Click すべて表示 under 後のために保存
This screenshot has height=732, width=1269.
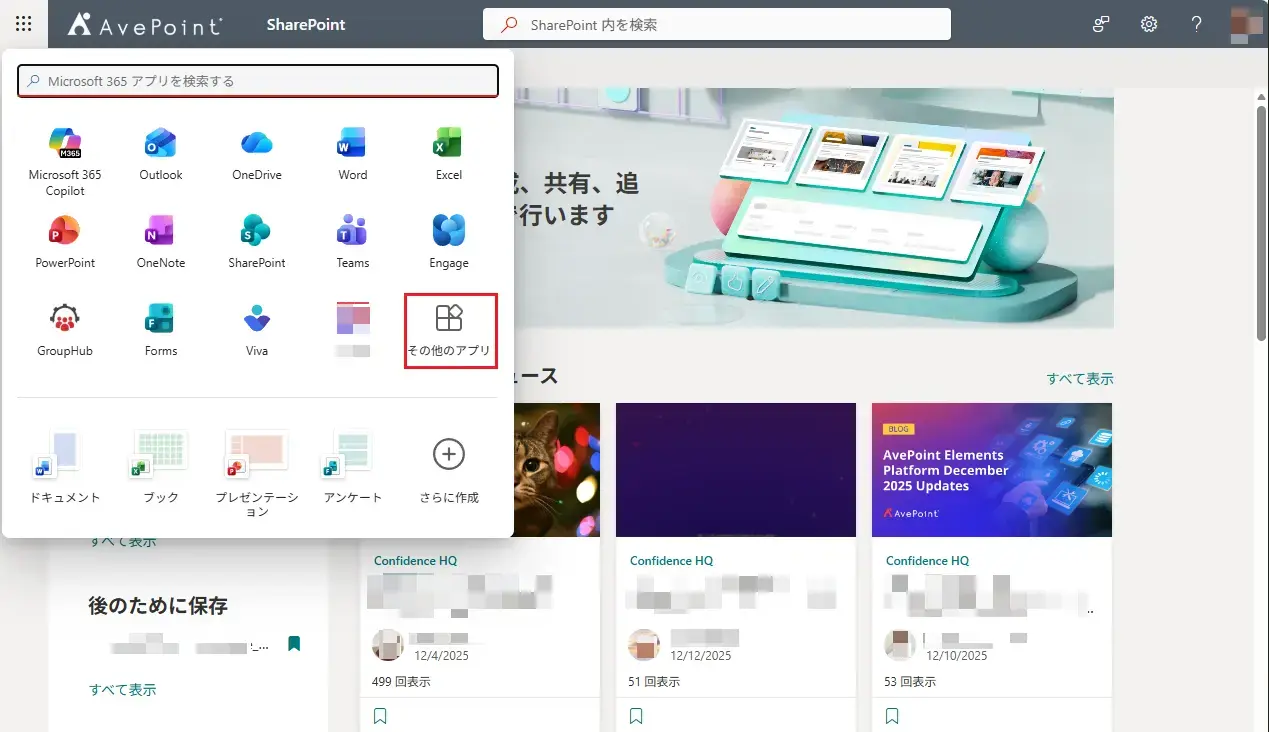pos(122,690)
